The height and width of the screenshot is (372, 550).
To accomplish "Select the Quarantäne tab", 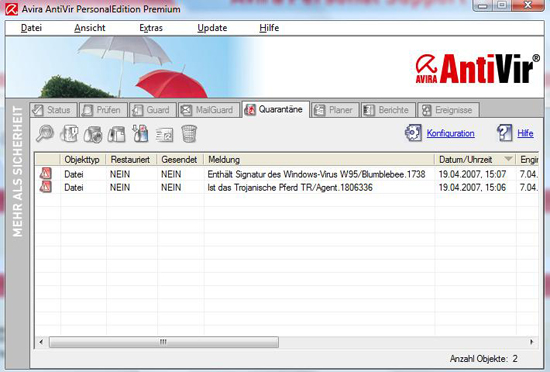I will point(276,109).
